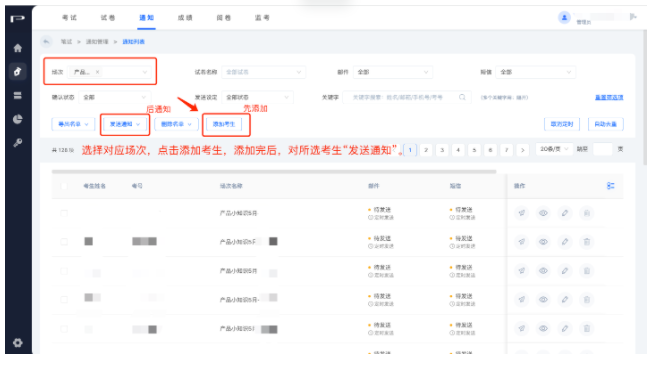The width and height of the screenshot is (653, 389).
Task: Check the fifth row's checkbox
Action: point(64,329)
